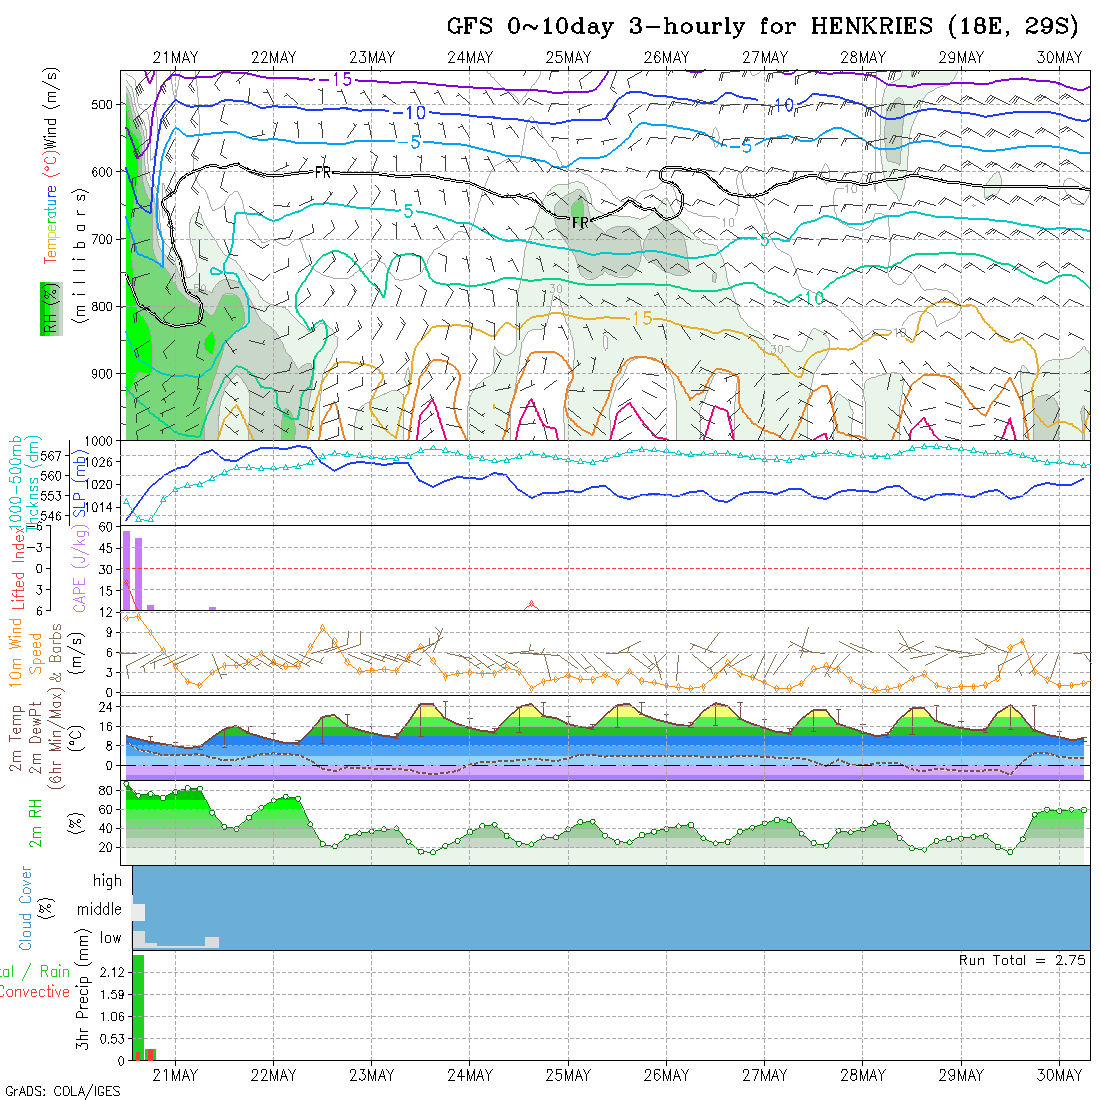Select the 'middle' cloud cover row label
The width and height of the screenshot is (1100, 1100).
tap(100, 909)
